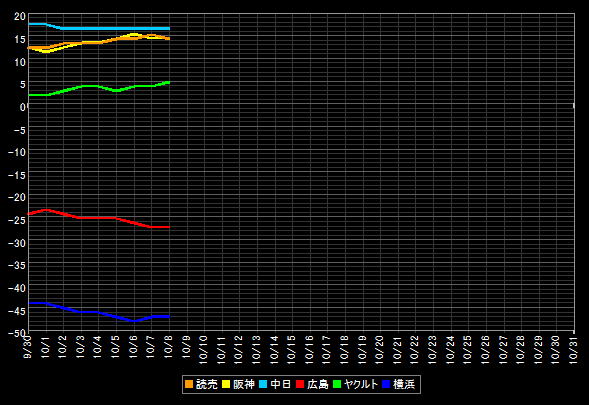Click the 15 value on the Y axis
The width and height of the screenshot is (589, 405).
(20, 39)
